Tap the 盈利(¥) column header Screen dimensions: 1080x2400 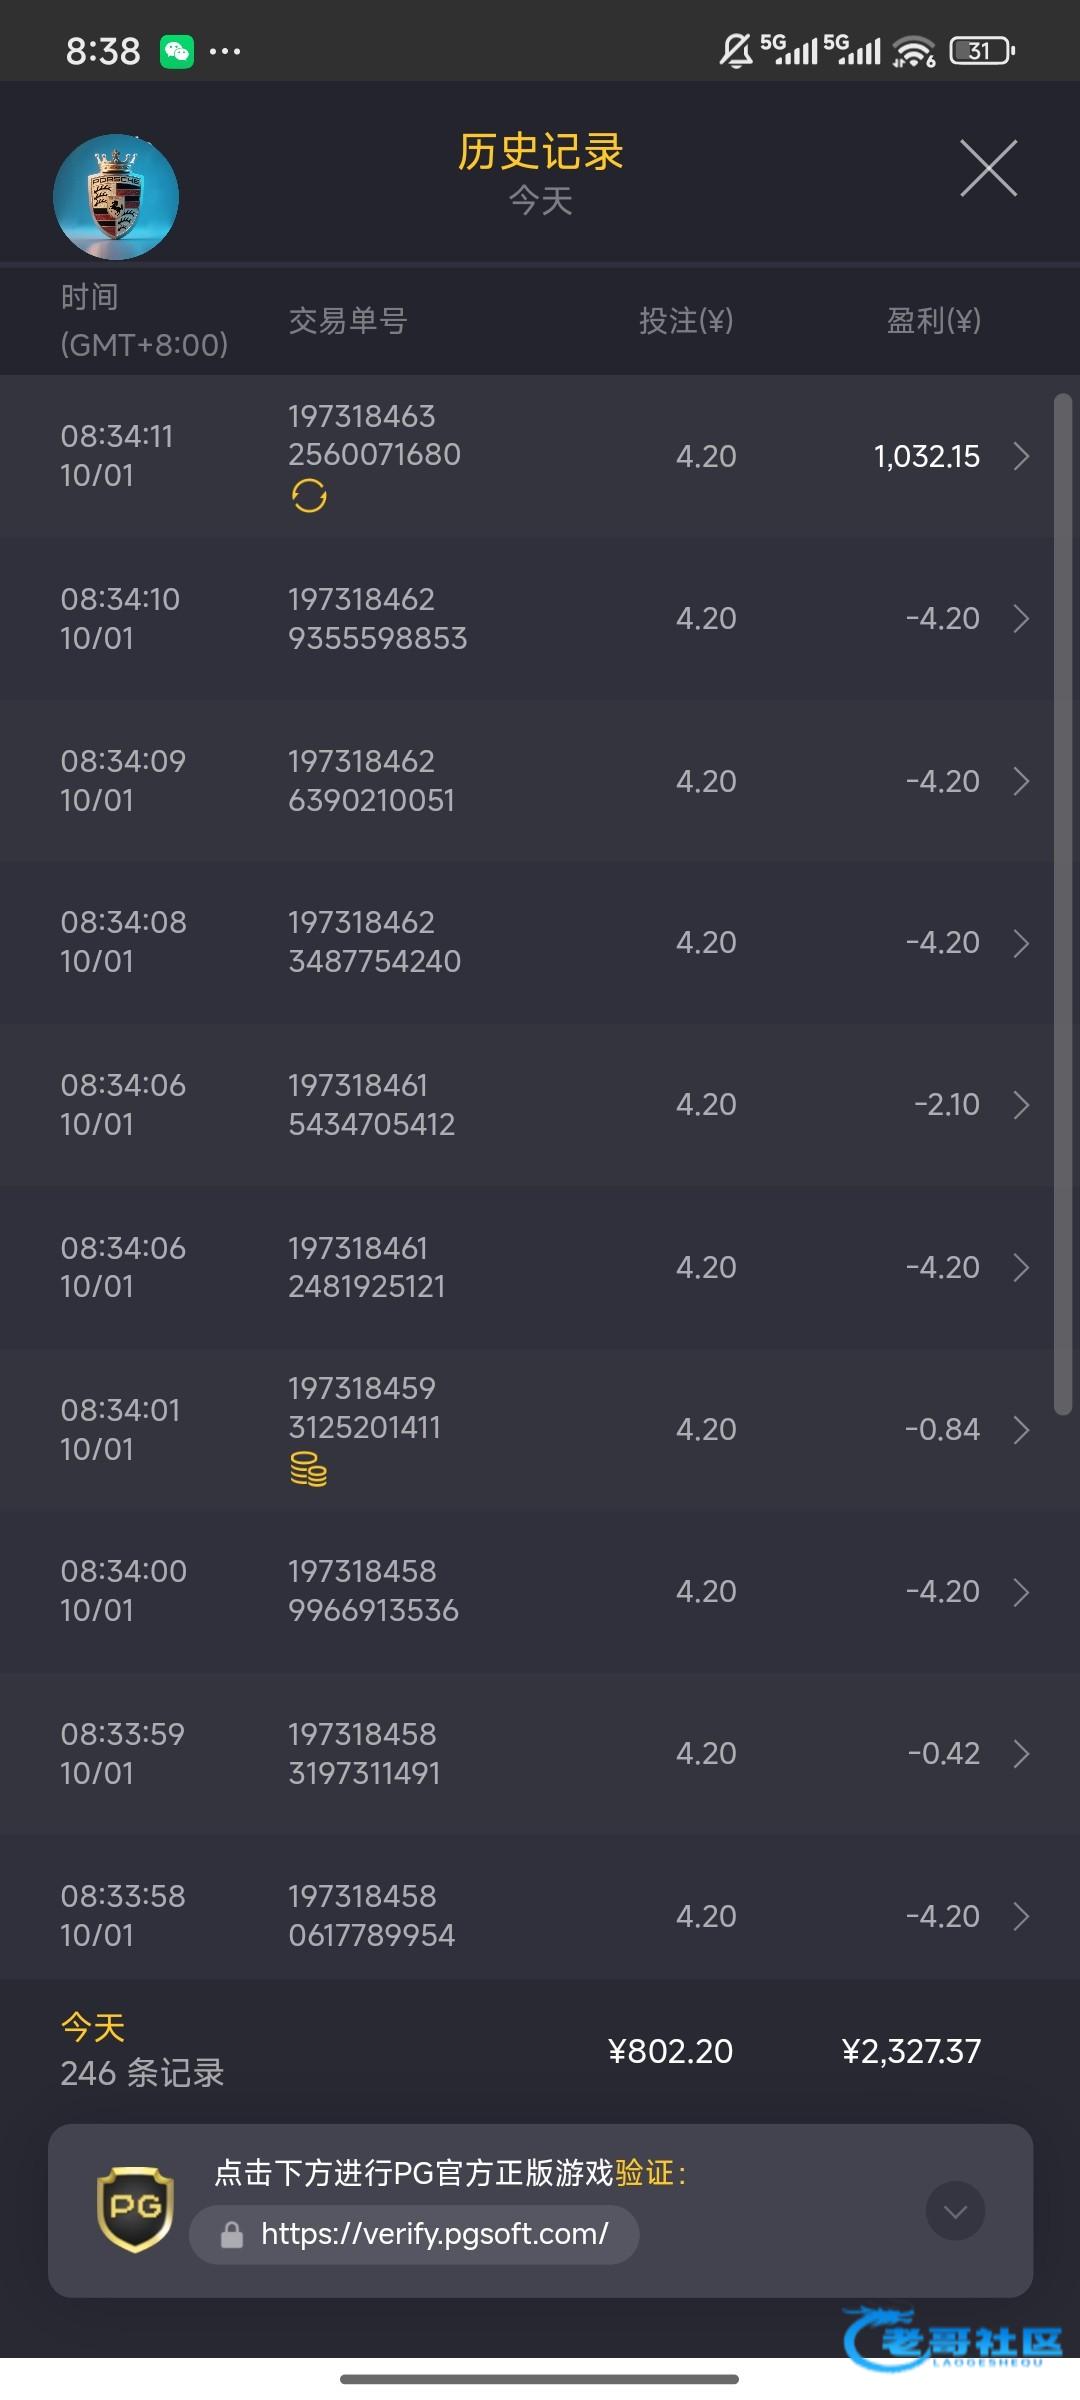pos(933,321)
